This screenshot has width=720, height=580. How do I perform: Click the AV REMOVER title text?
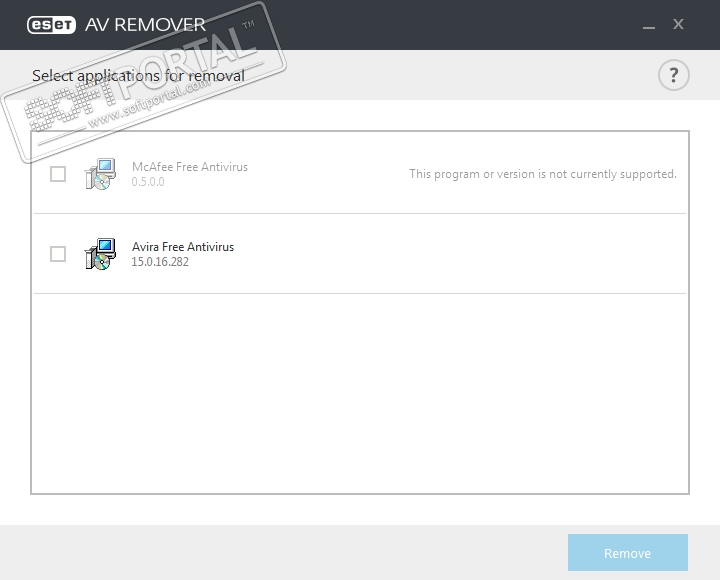pyautogui.click(x=145, y=25)
